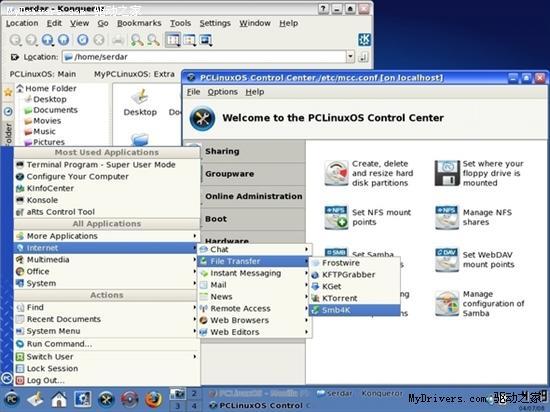Screen dimensions: 550x412
Task: Click the Control Center wrench icon in taskbar
Action: pyautogui.click(x=106, y=399)
